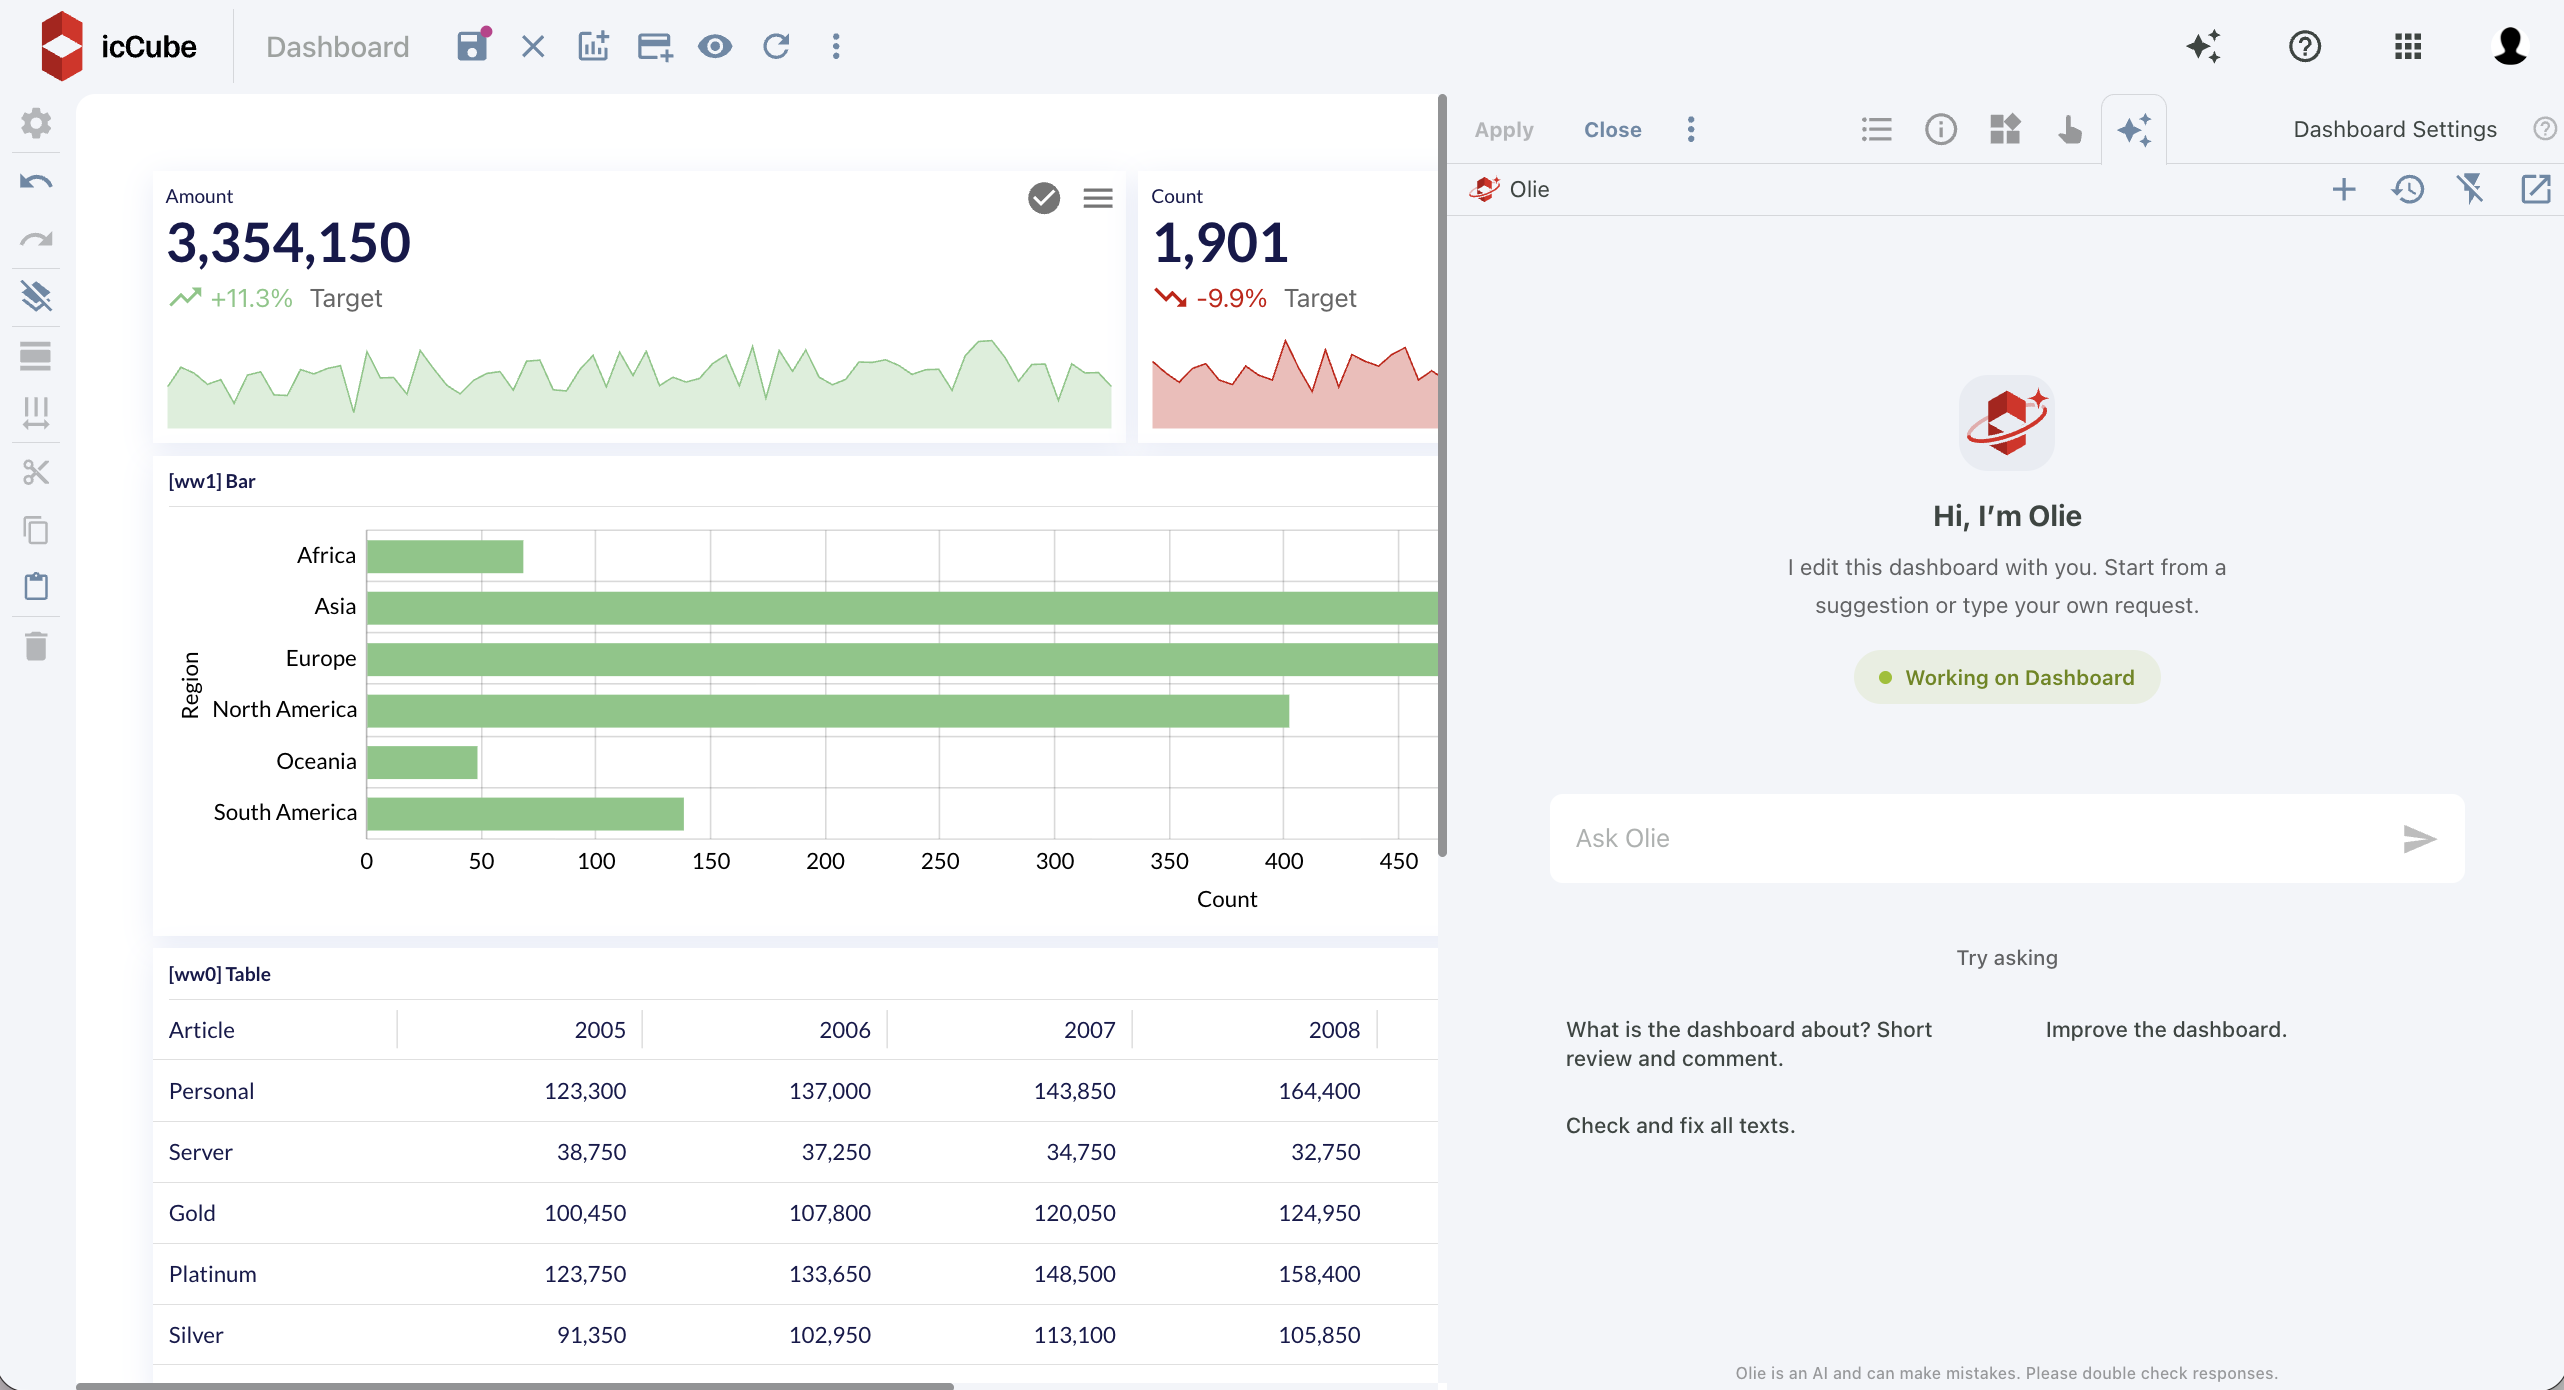The image size is (2564, 1390).
Task: Click the redo arrow
Action: tap(36, 240)
